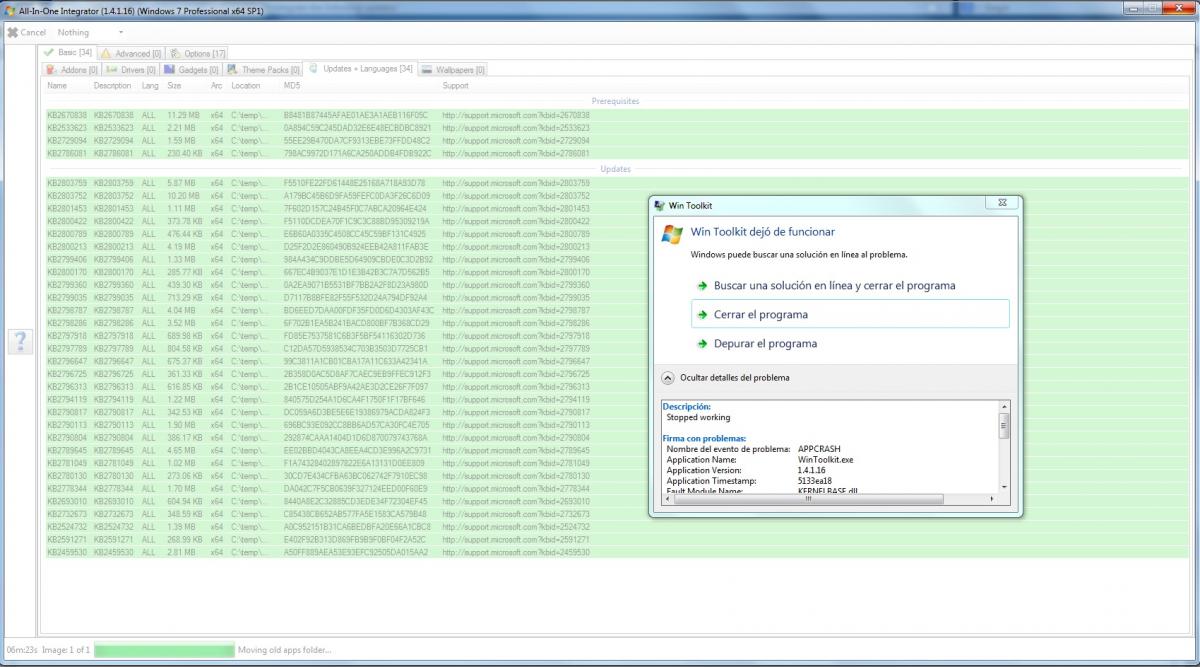Sort list by MD5 column header
The image size is (1200, 667).
[292, 86]
